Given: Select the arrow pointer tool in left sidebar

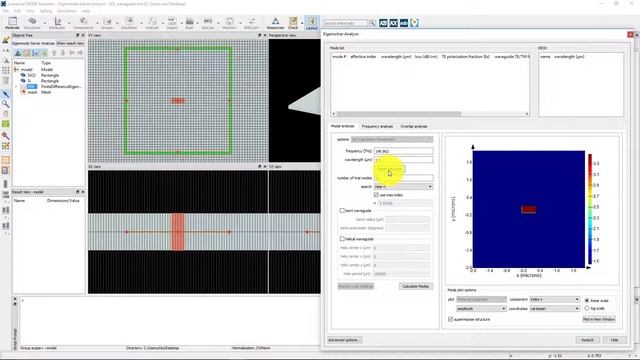Looking at the screenshot, I should point(6,94).
